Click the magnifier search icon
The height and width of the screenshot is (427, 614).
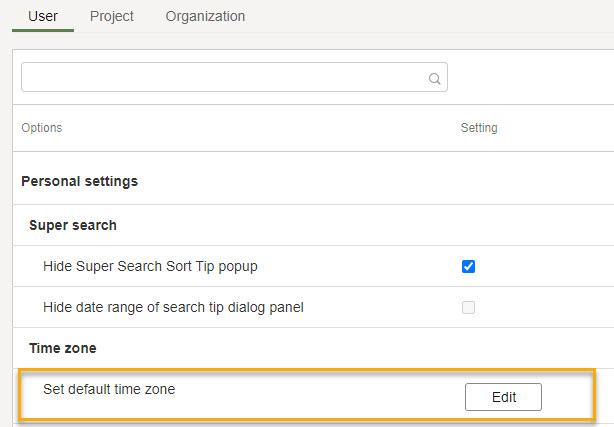tap(434, 78)
